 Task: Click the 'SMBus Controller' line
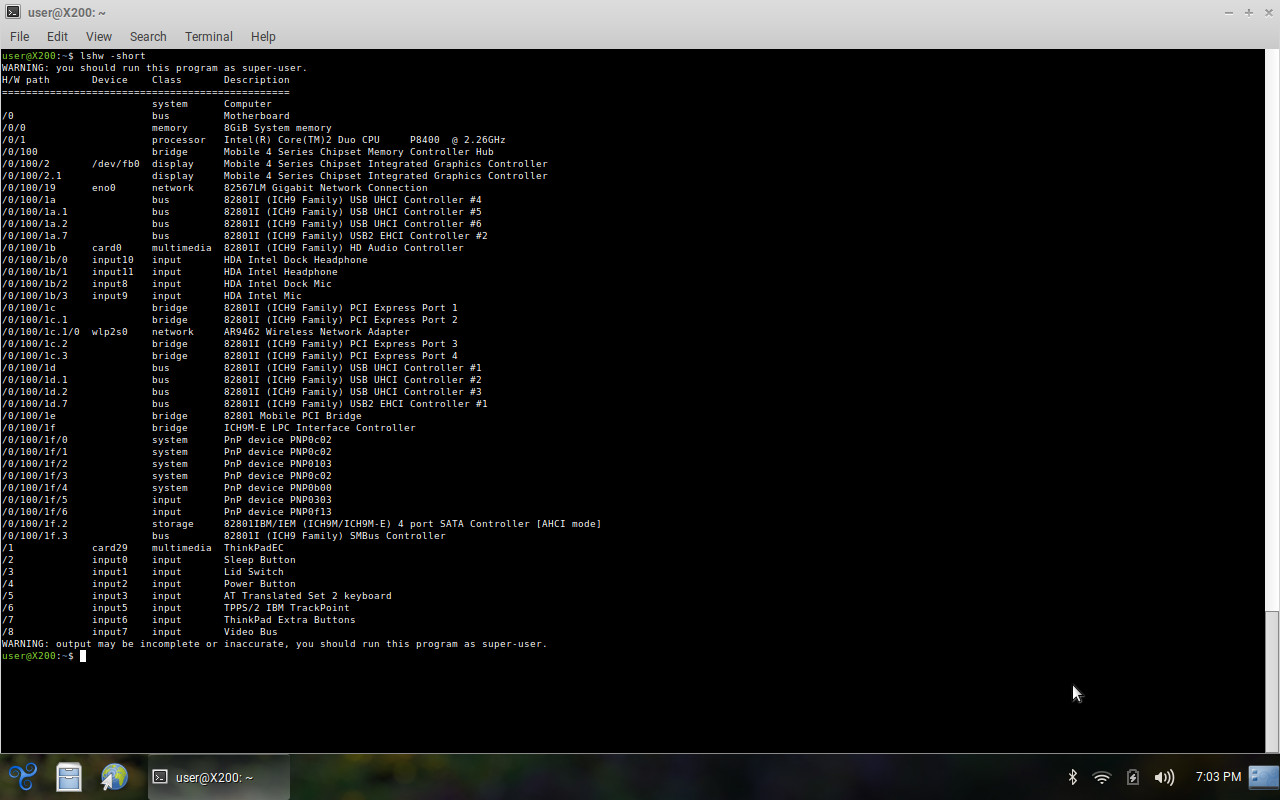335,536
